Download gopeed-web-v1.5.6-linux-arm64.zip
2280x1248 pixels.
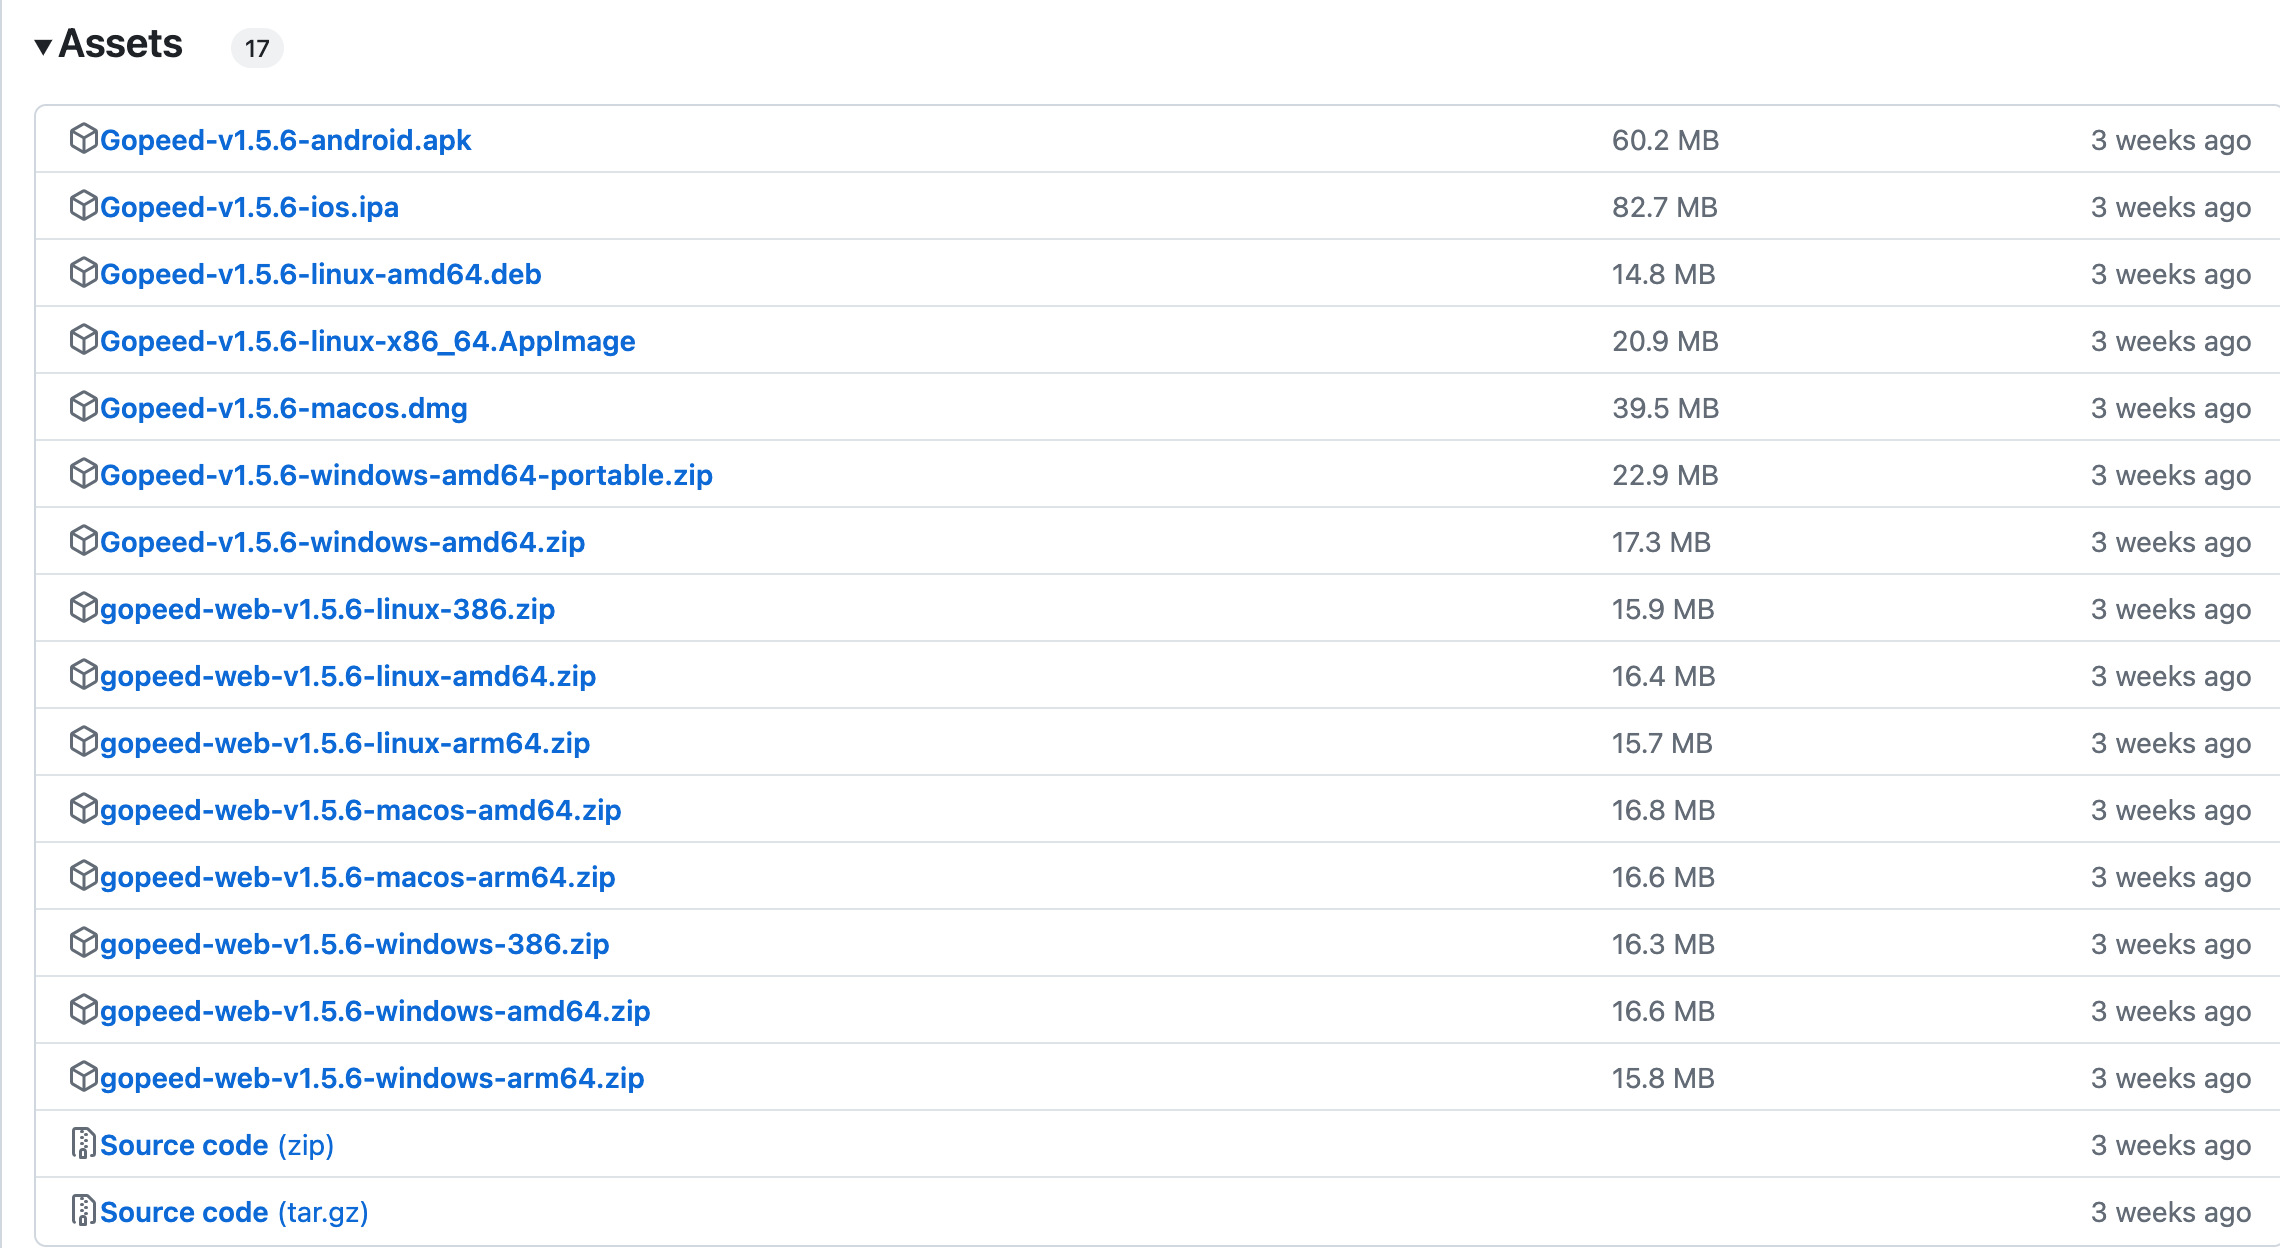[345, 743]
